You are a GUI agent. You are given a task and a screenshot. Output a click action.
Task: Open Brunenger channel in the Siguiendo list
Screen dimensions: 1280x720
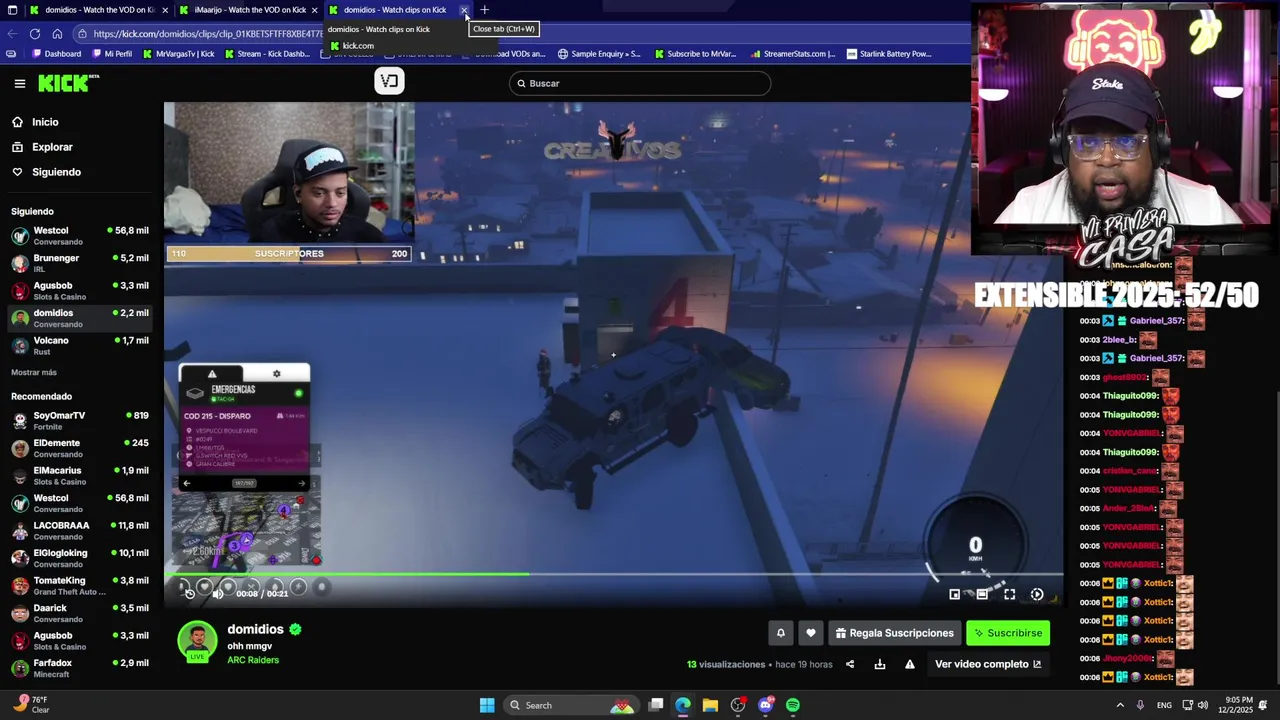pyautogui.click(x=80, y=263)
